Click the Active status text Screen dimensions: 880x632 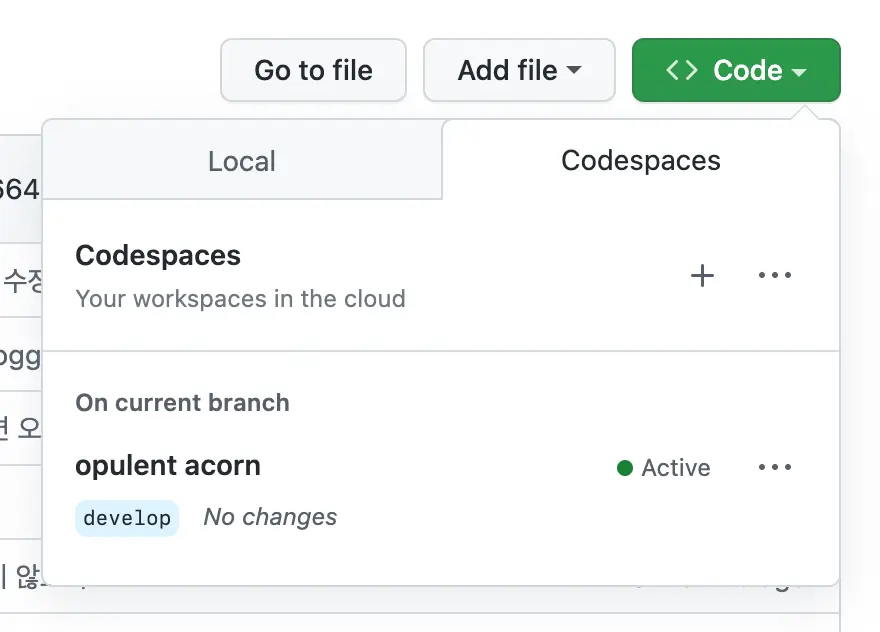pyautogui.click(x=676, y=468)
